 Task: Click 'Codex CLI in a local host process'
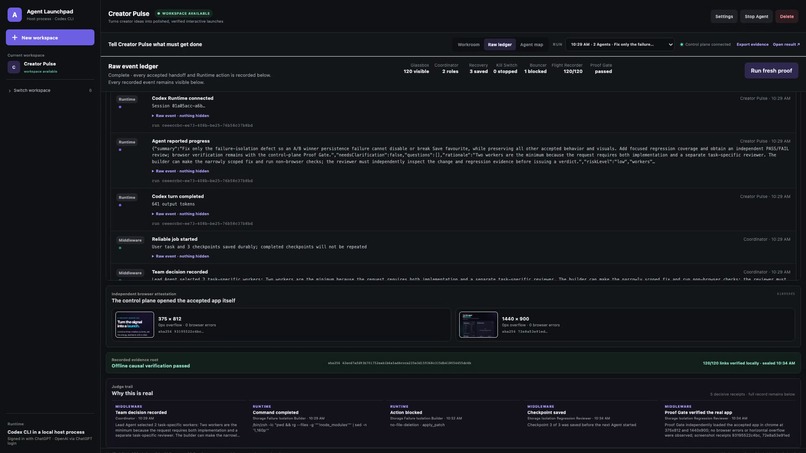[46, 432]
